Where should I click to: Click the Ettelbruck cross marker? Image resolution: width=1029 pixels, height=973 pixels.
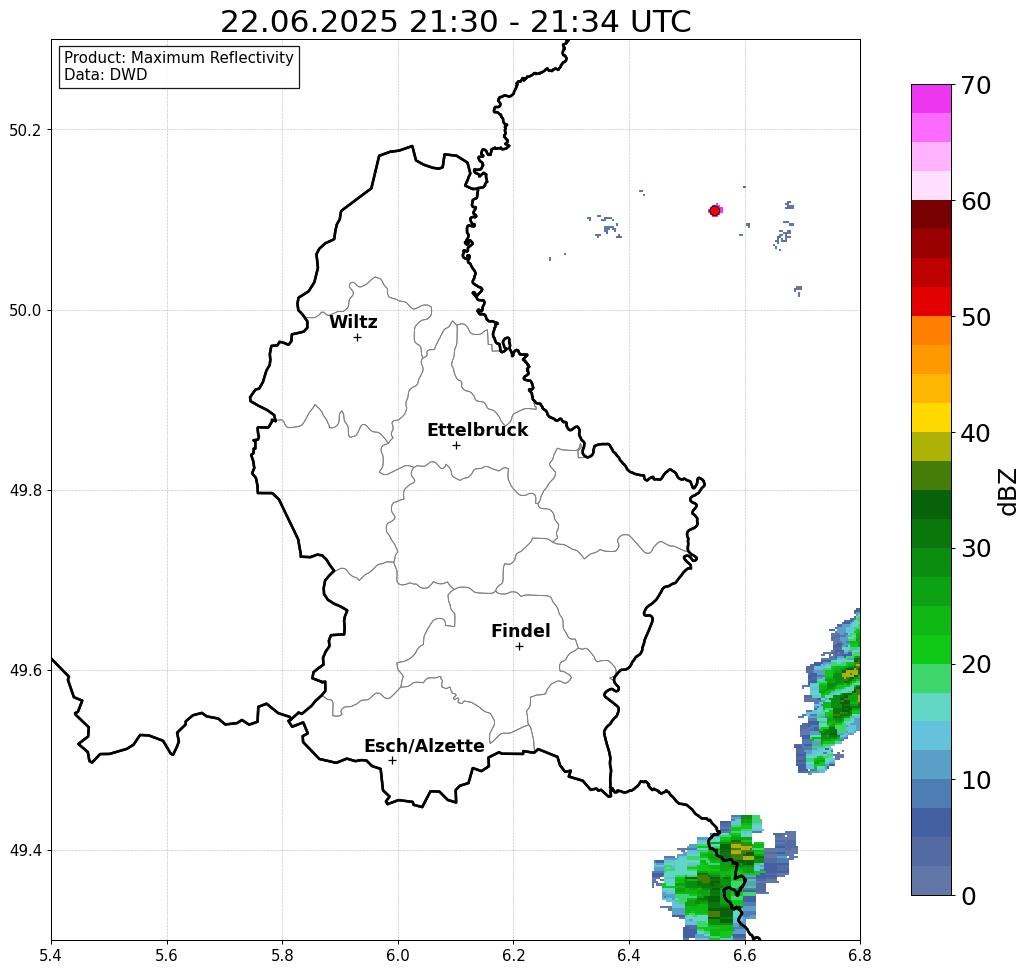point(457,445)
